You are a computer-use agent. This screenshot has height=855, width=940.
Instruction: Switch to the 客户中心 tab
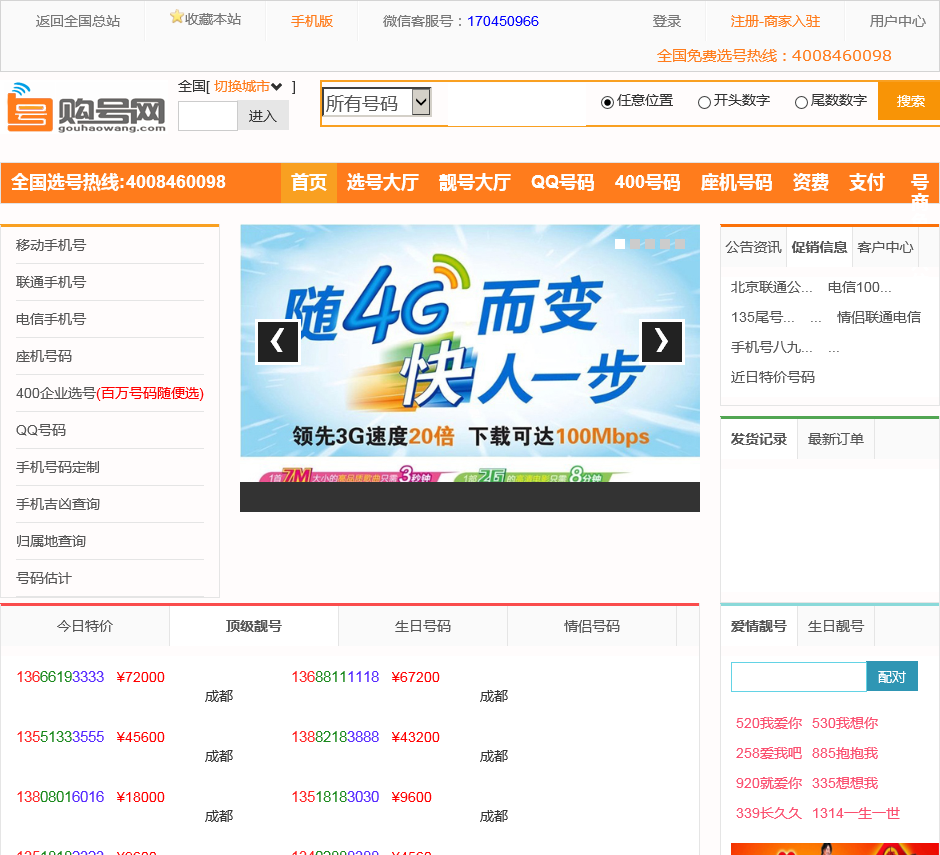[x=885, y=247]
